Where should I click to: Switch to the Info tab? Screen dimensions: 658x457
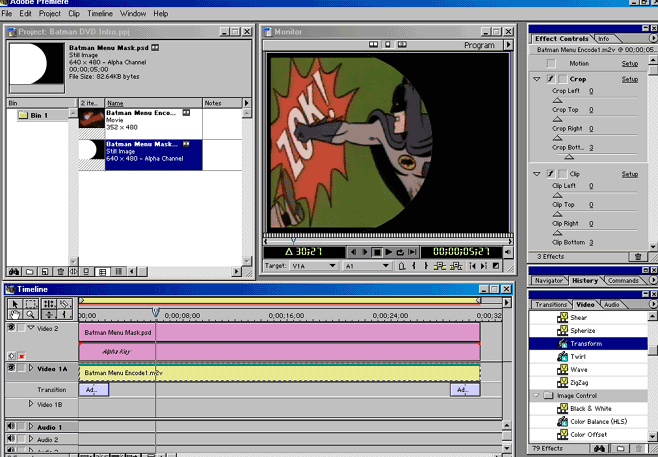click(x=603, y=39)
